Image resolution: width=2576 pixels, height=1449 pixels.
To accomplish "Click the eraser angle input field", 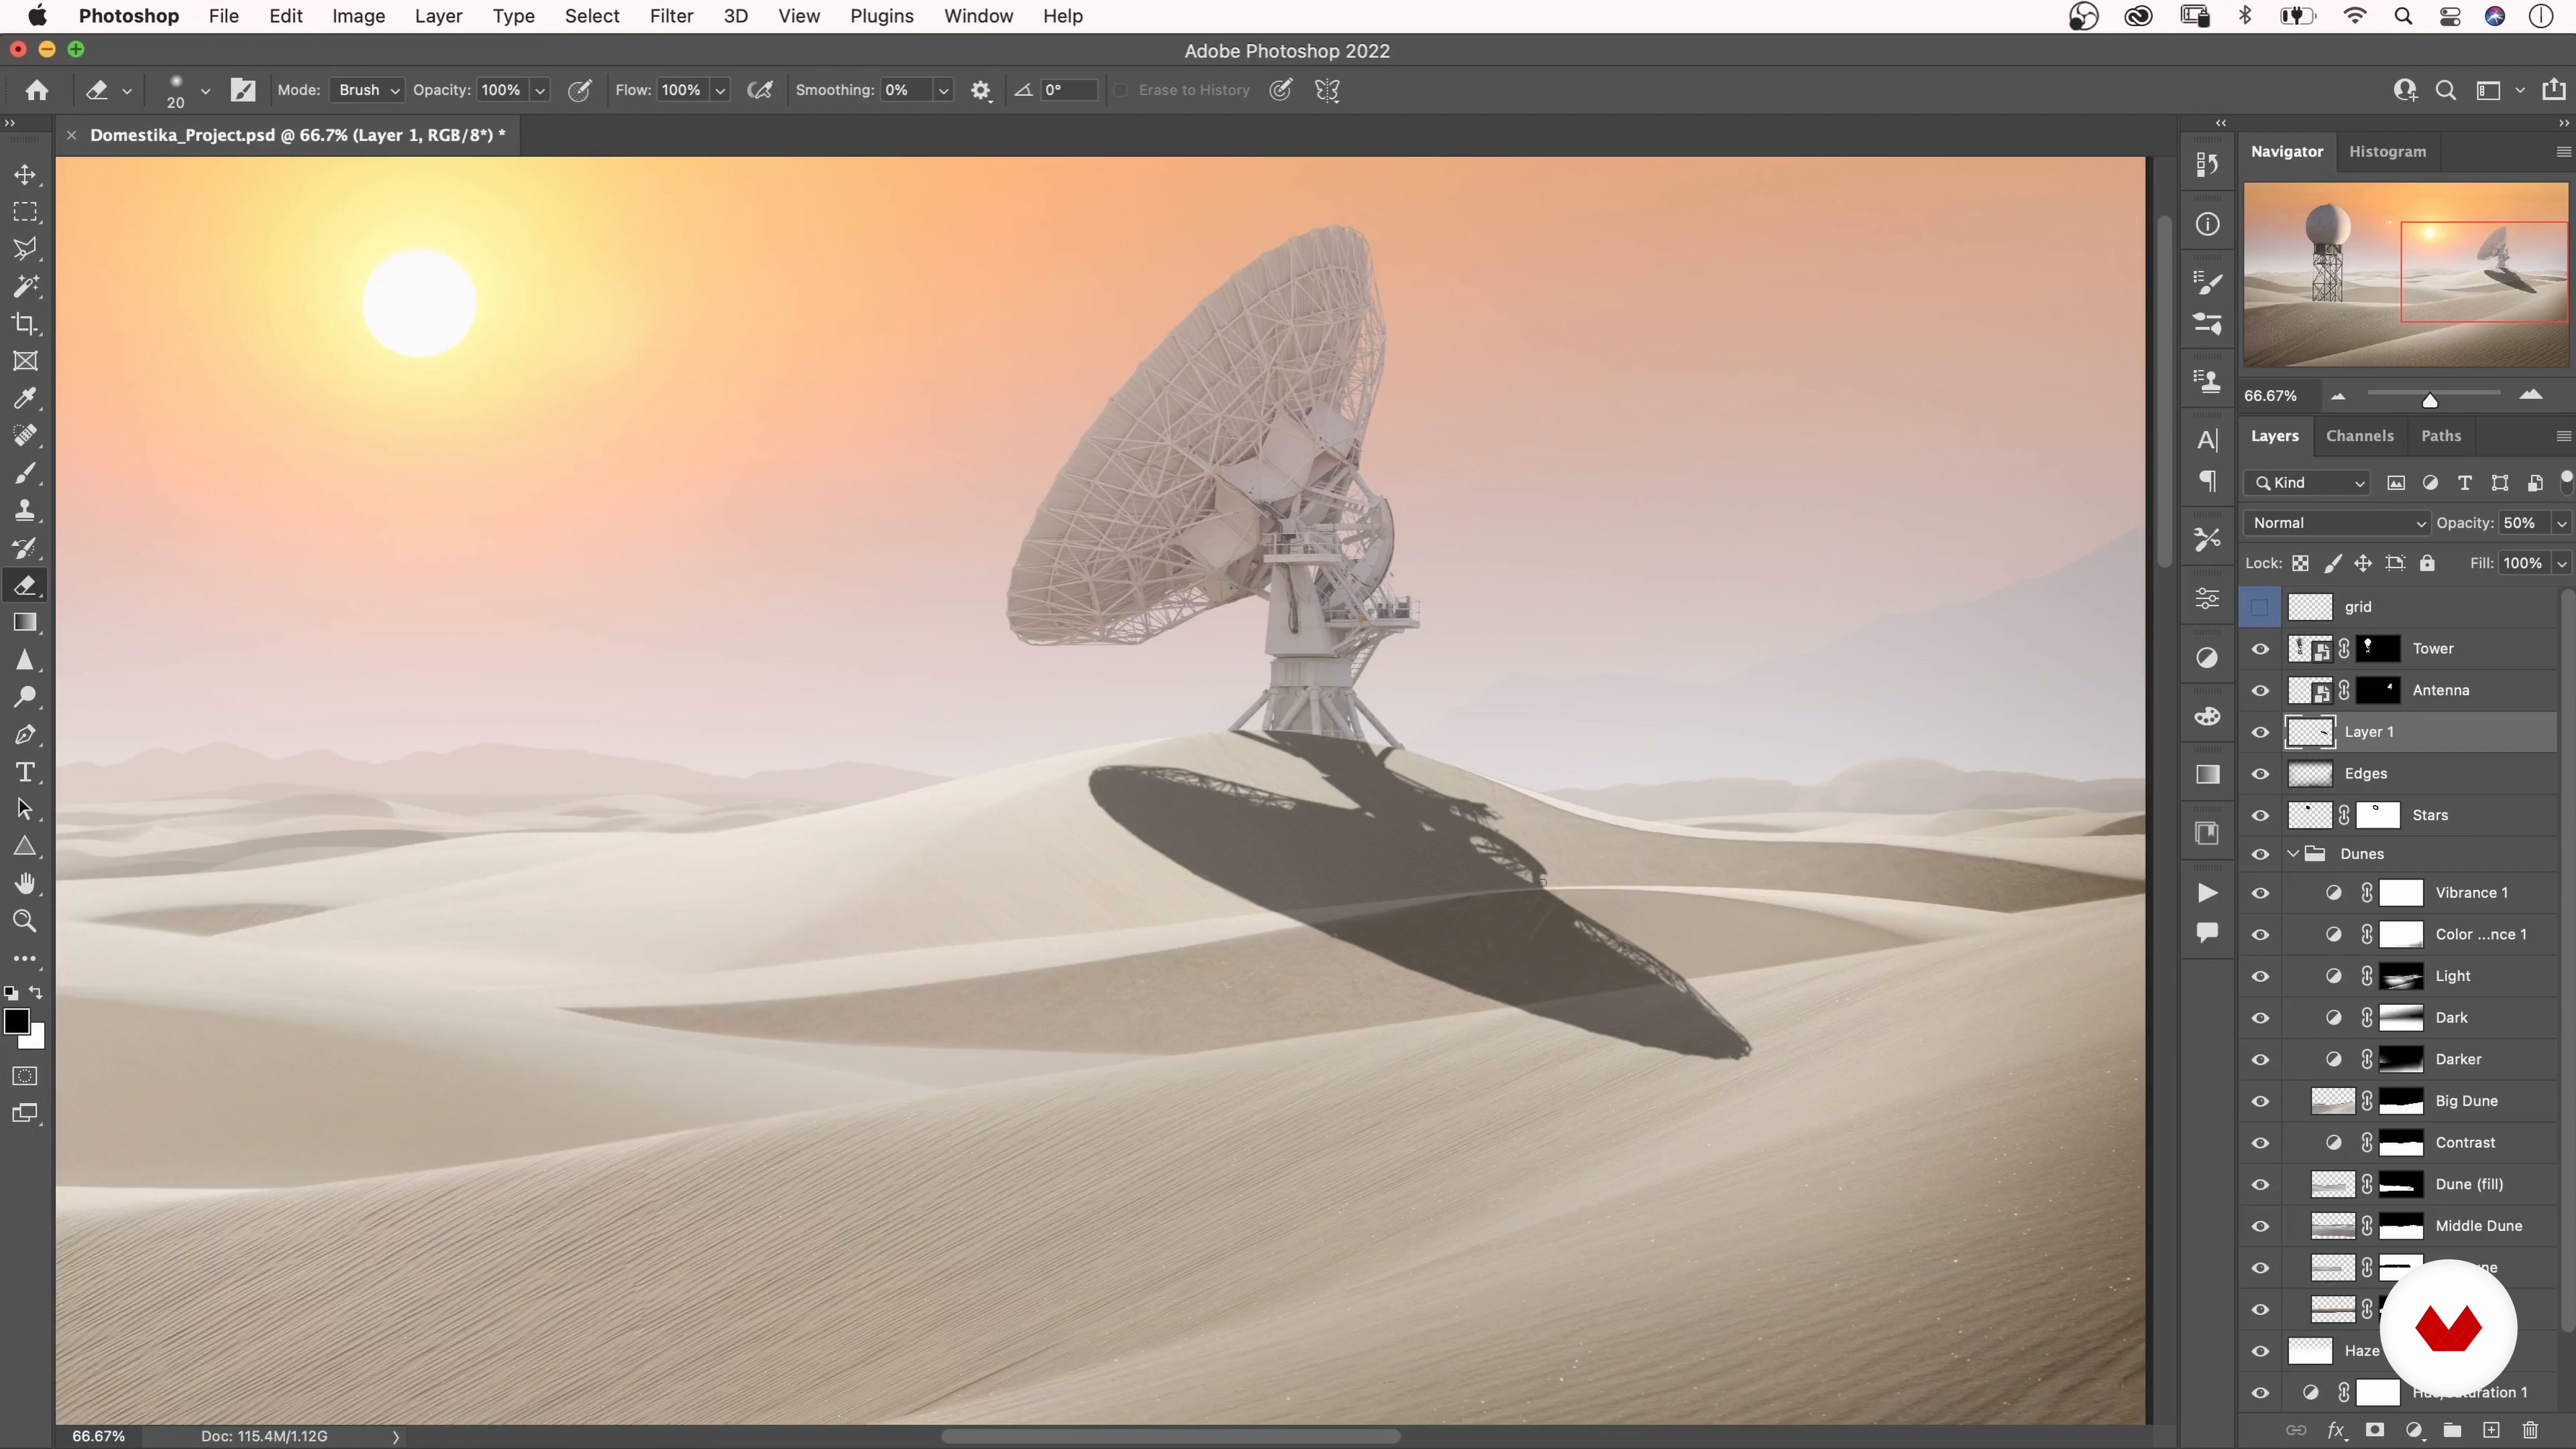I will [x=1068, y=90].
